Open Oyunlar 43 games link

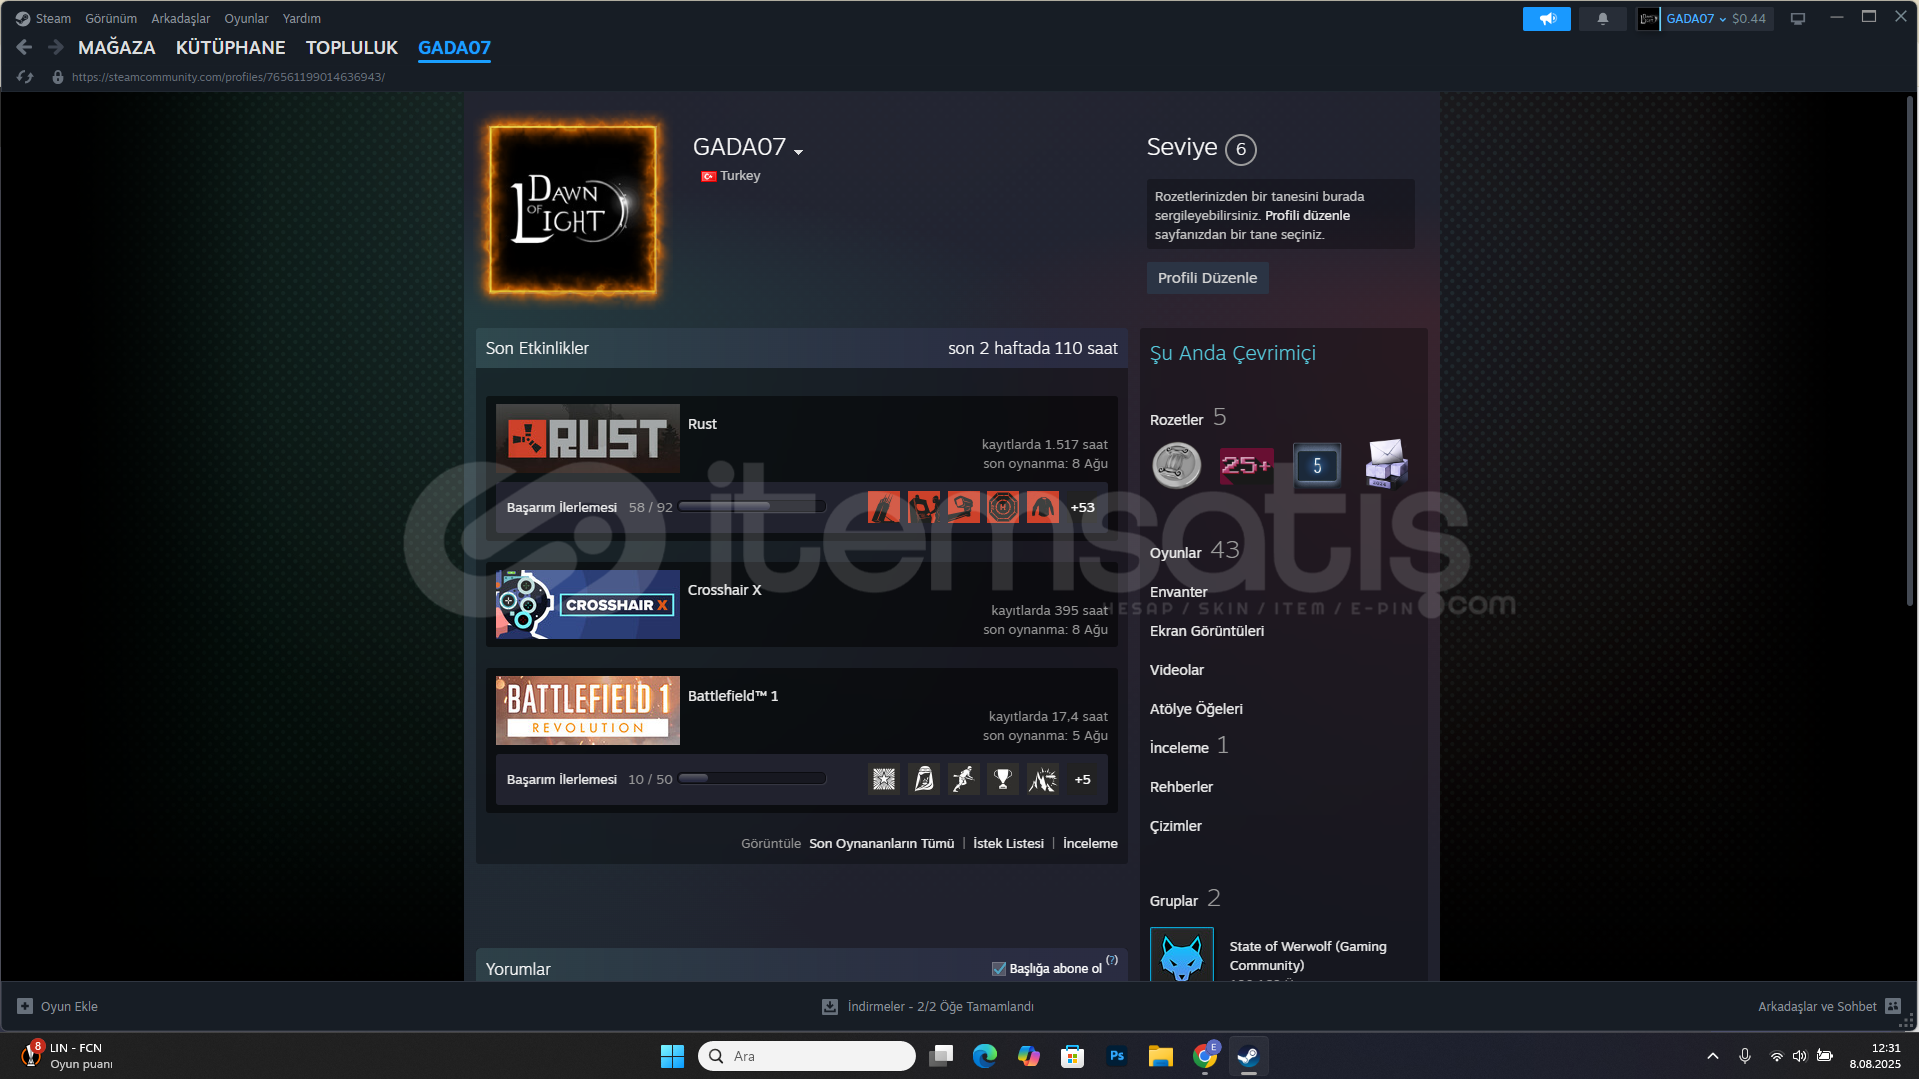pos(1194,551)
